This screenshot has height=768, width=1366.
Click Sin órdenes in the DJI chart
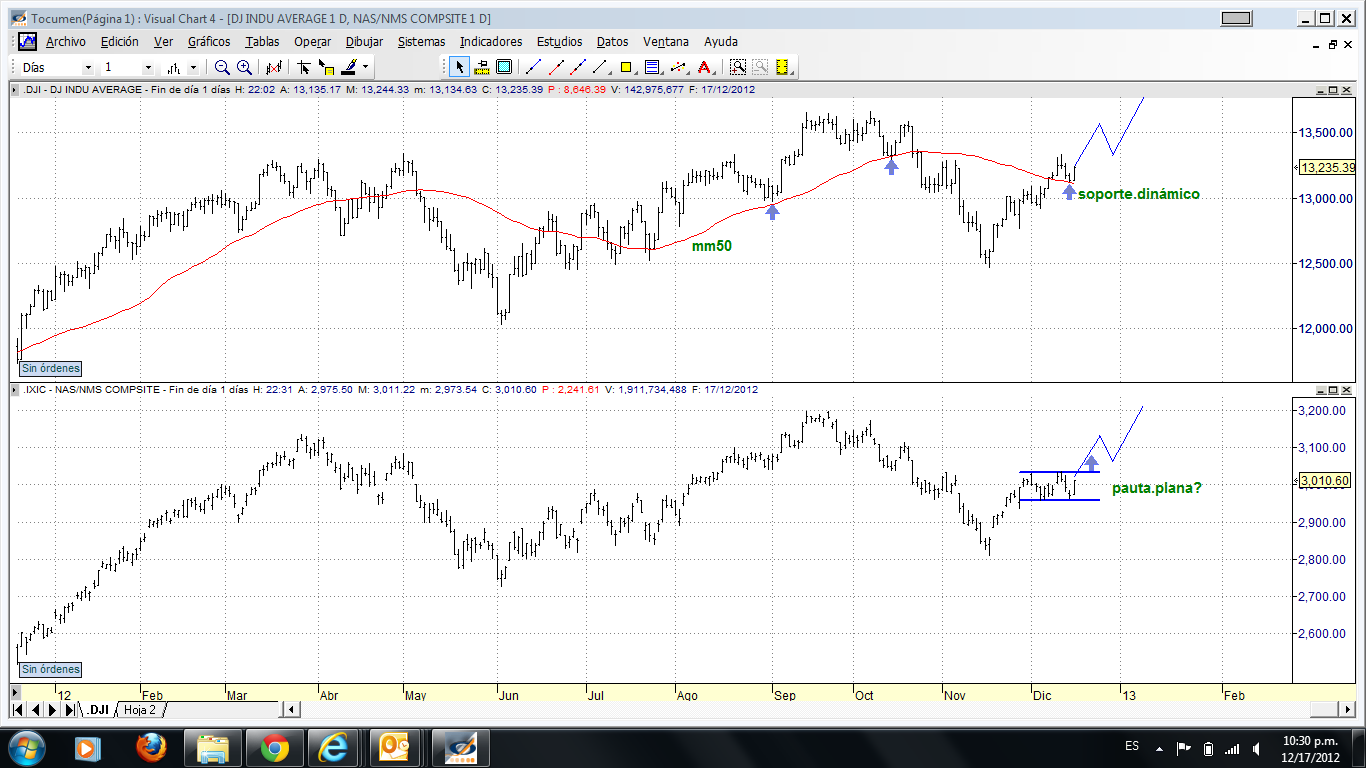(50, 369)
